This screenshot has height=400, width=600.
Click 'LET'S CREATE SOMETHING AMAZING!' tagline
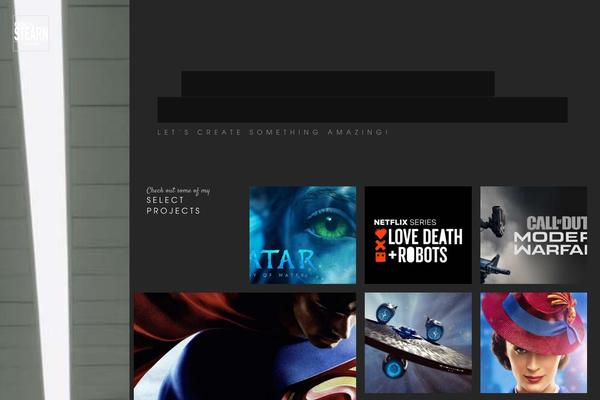273,132
